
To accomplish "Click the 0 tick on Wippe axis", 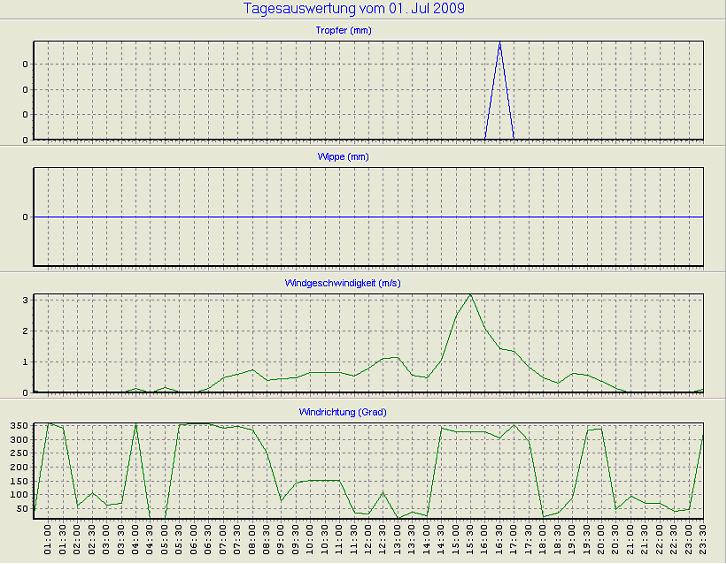I will [x=24, y=217].
